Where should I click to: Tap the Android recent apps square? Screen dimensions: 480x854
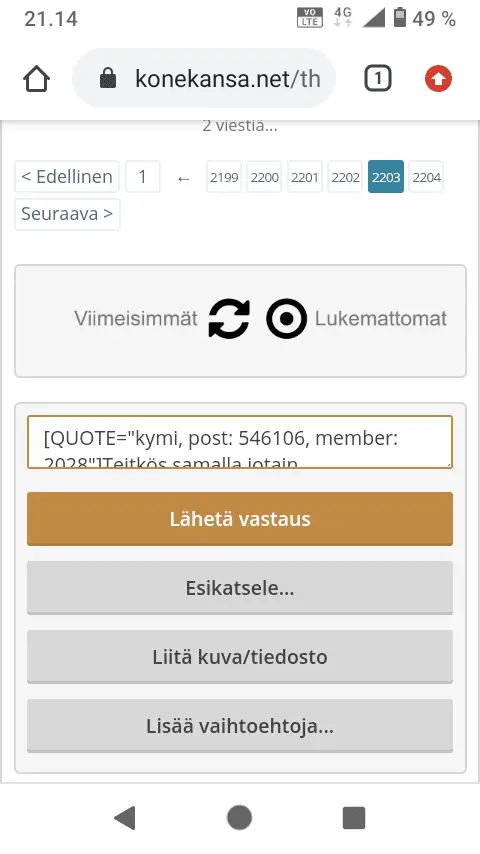click(x=354, y=818)
